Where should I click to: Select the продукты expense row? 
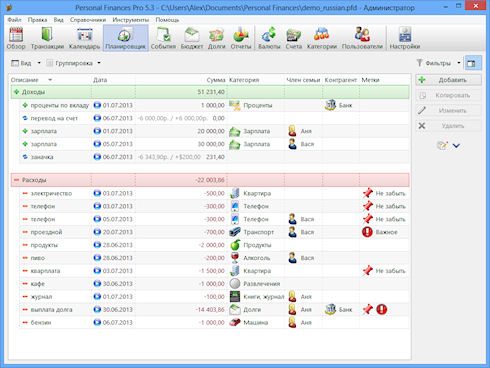pos(214,245)
